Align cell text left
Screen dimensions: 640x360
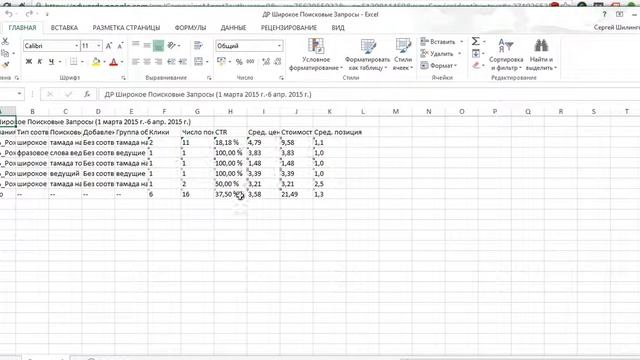click(136, 62)
